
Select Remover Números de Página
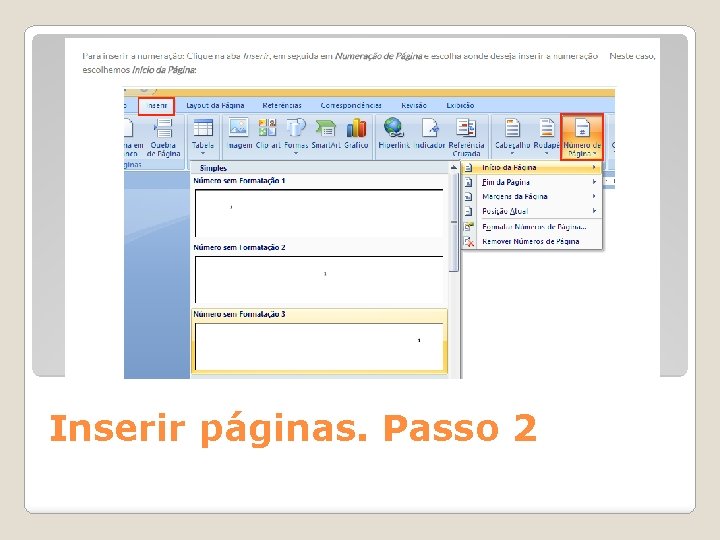(x=531, y=242)
